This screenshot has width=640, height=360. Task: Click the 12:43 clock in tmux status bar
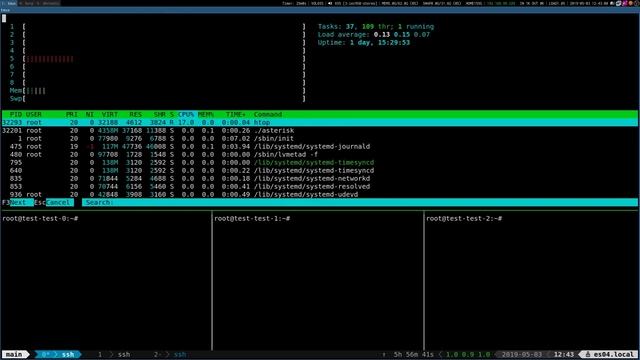[564, 354]
